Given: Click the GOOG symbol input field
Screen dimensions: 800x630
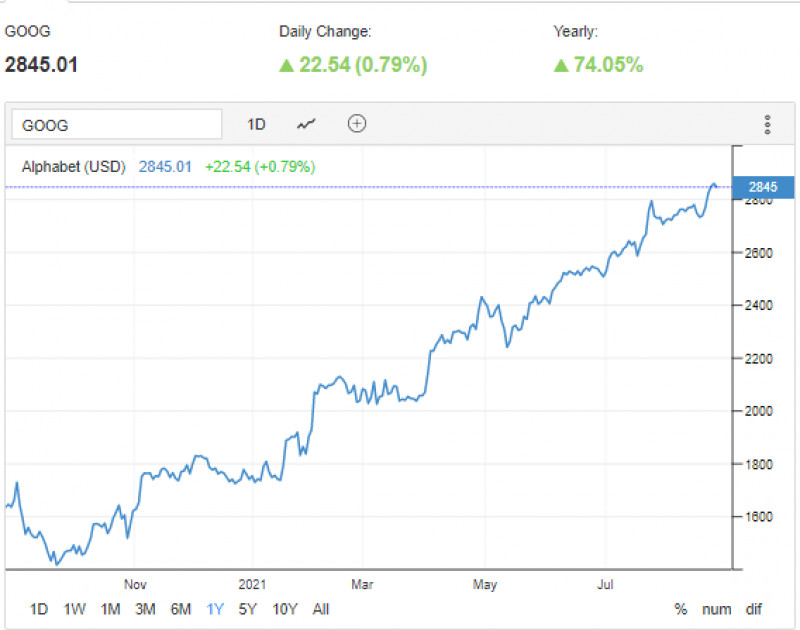Looking at the screenshot, I should tap(116, 124).
